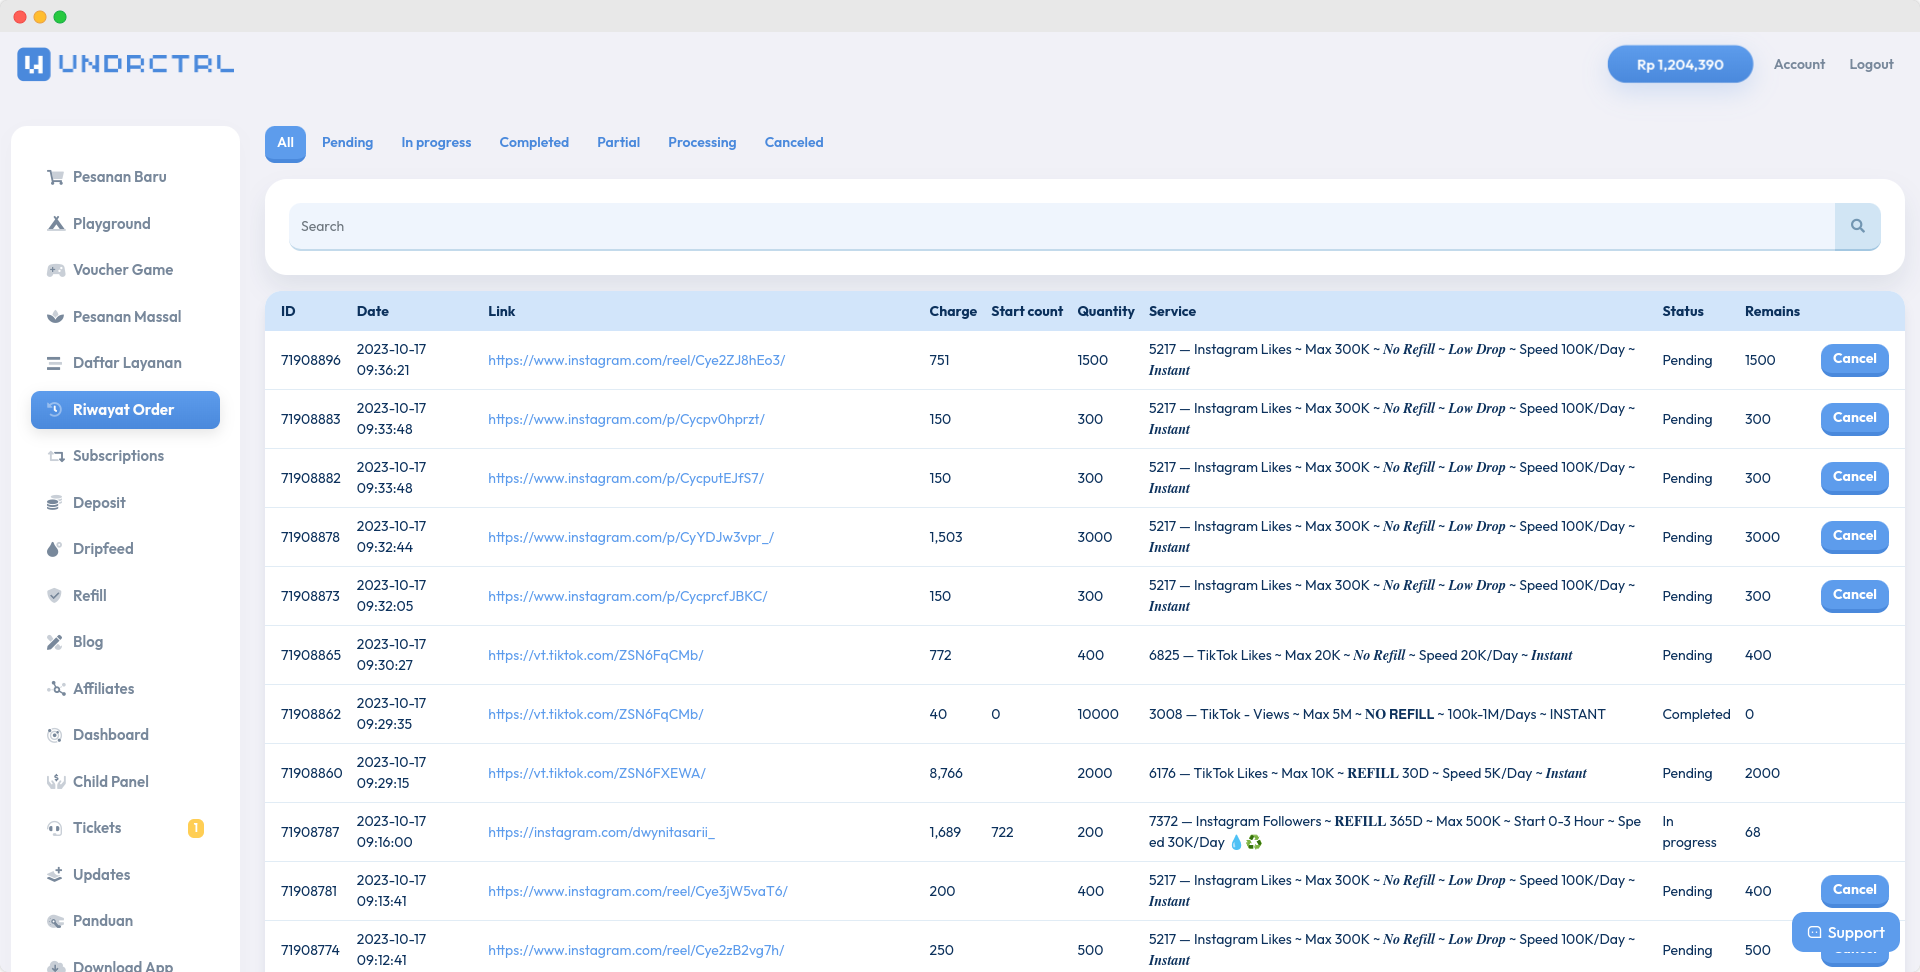Open the Child Panel icon
Viewport: 1920px width, 972px height.
55,781
